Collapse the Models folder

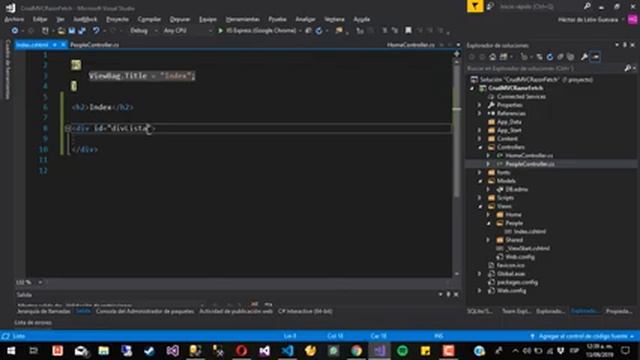click(480, 181)
